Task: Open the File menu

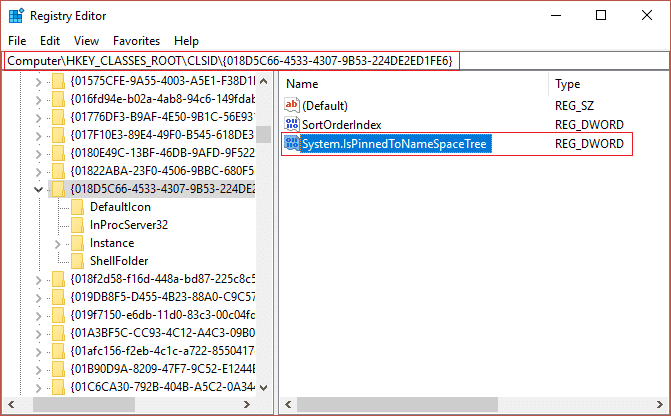Action: tap(17, 41)
